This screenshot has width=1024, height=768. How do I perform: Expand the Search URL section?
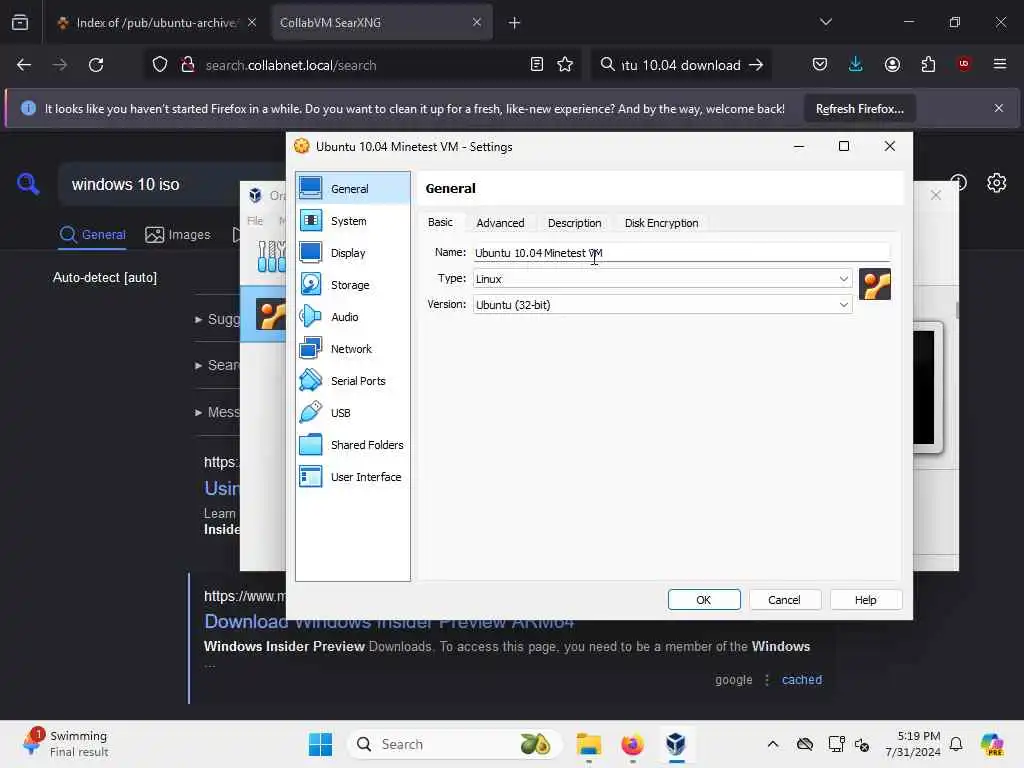[x=217, y=365]
